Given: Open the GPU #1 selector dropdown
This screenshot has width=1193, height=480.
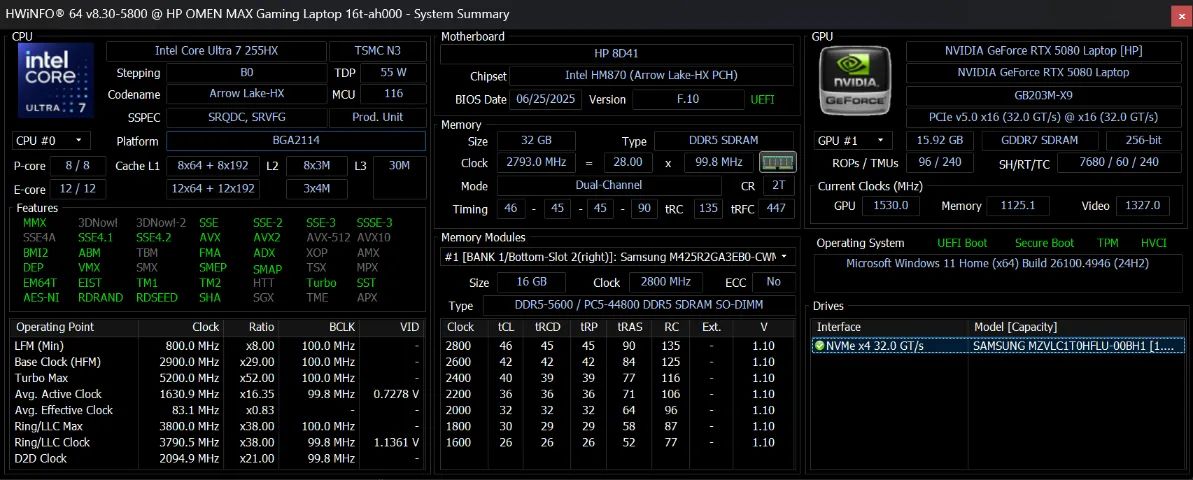Looking at the screenshot, I should click(x=852, y=141).
